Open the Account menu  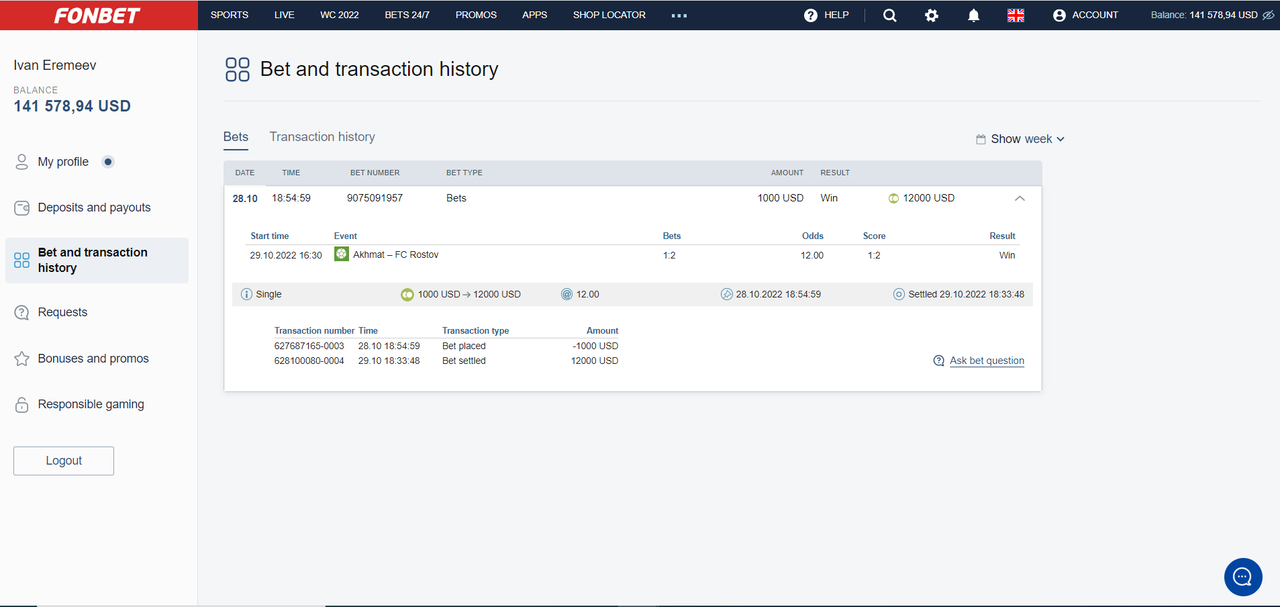(1085, 15)
